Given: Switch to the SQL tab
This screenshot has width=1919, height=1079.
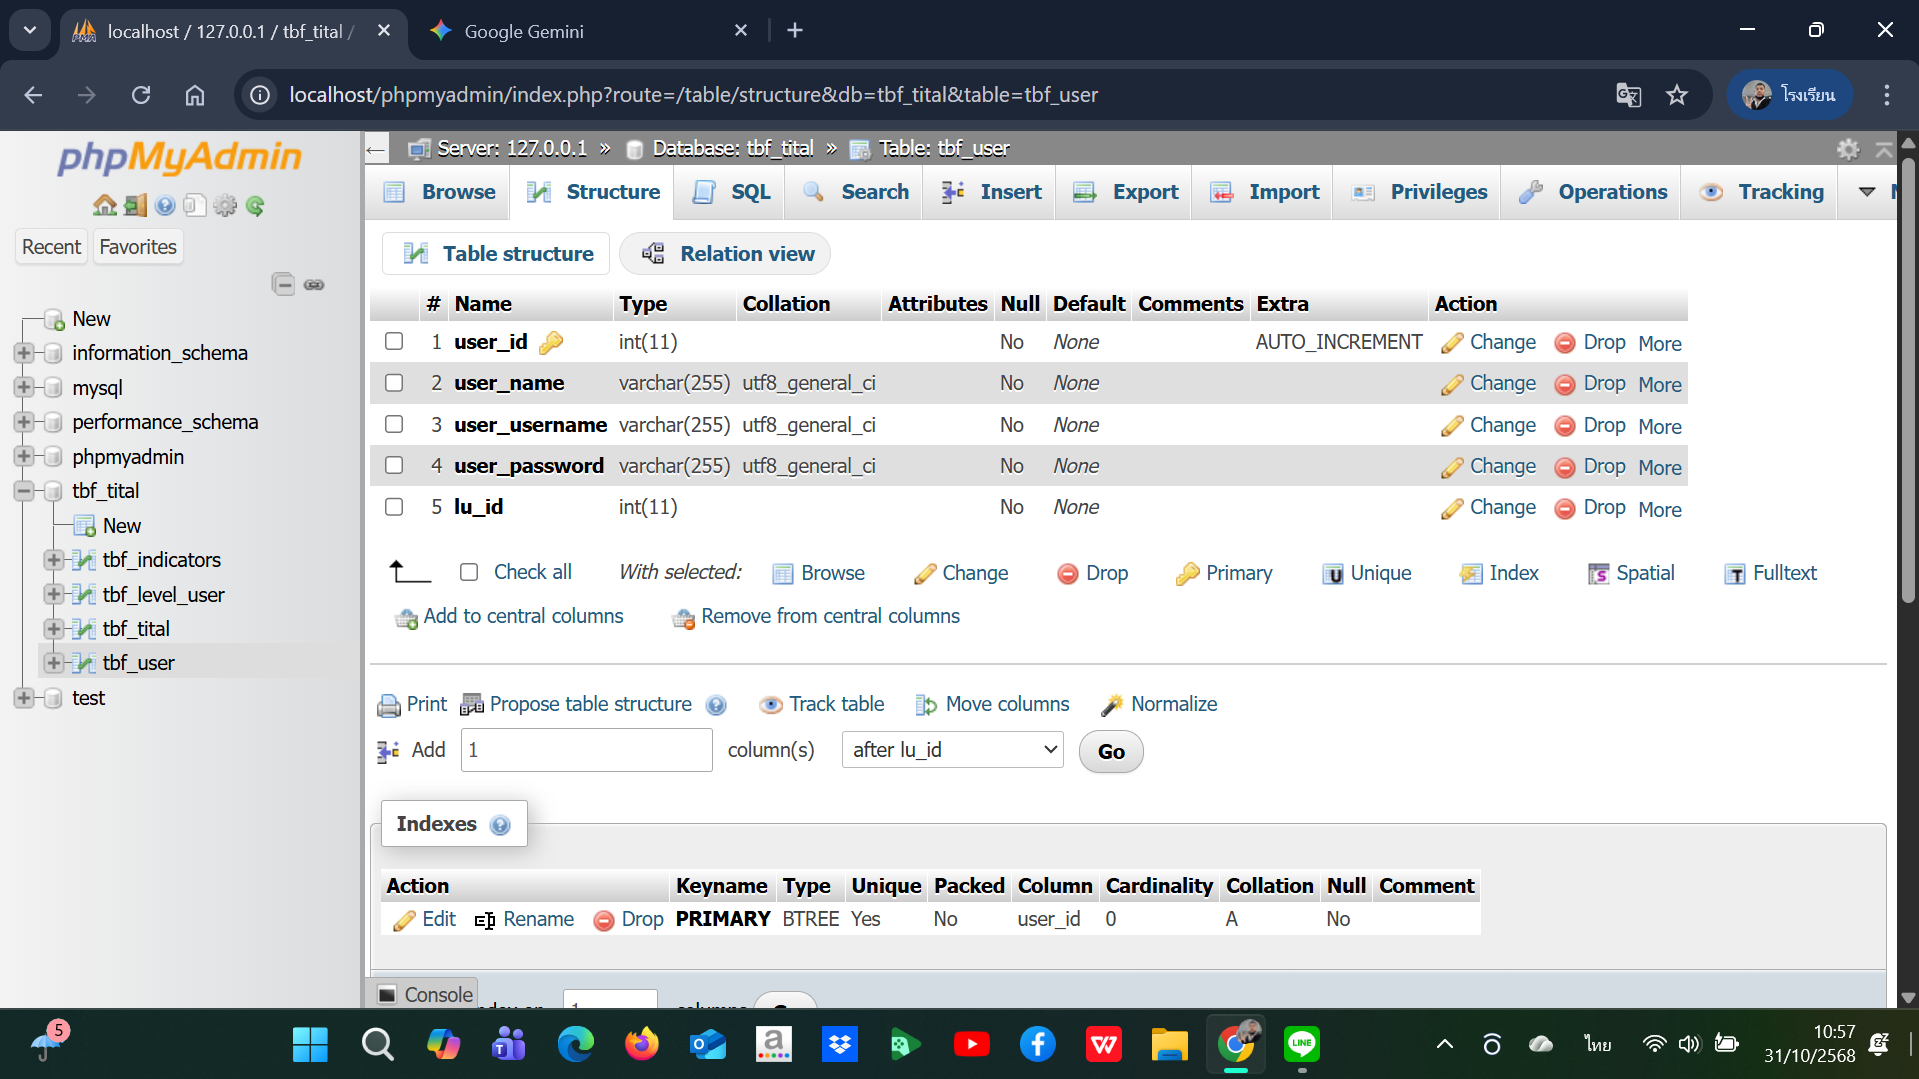Looking at the screenshot, I should [x=733, y=192].
